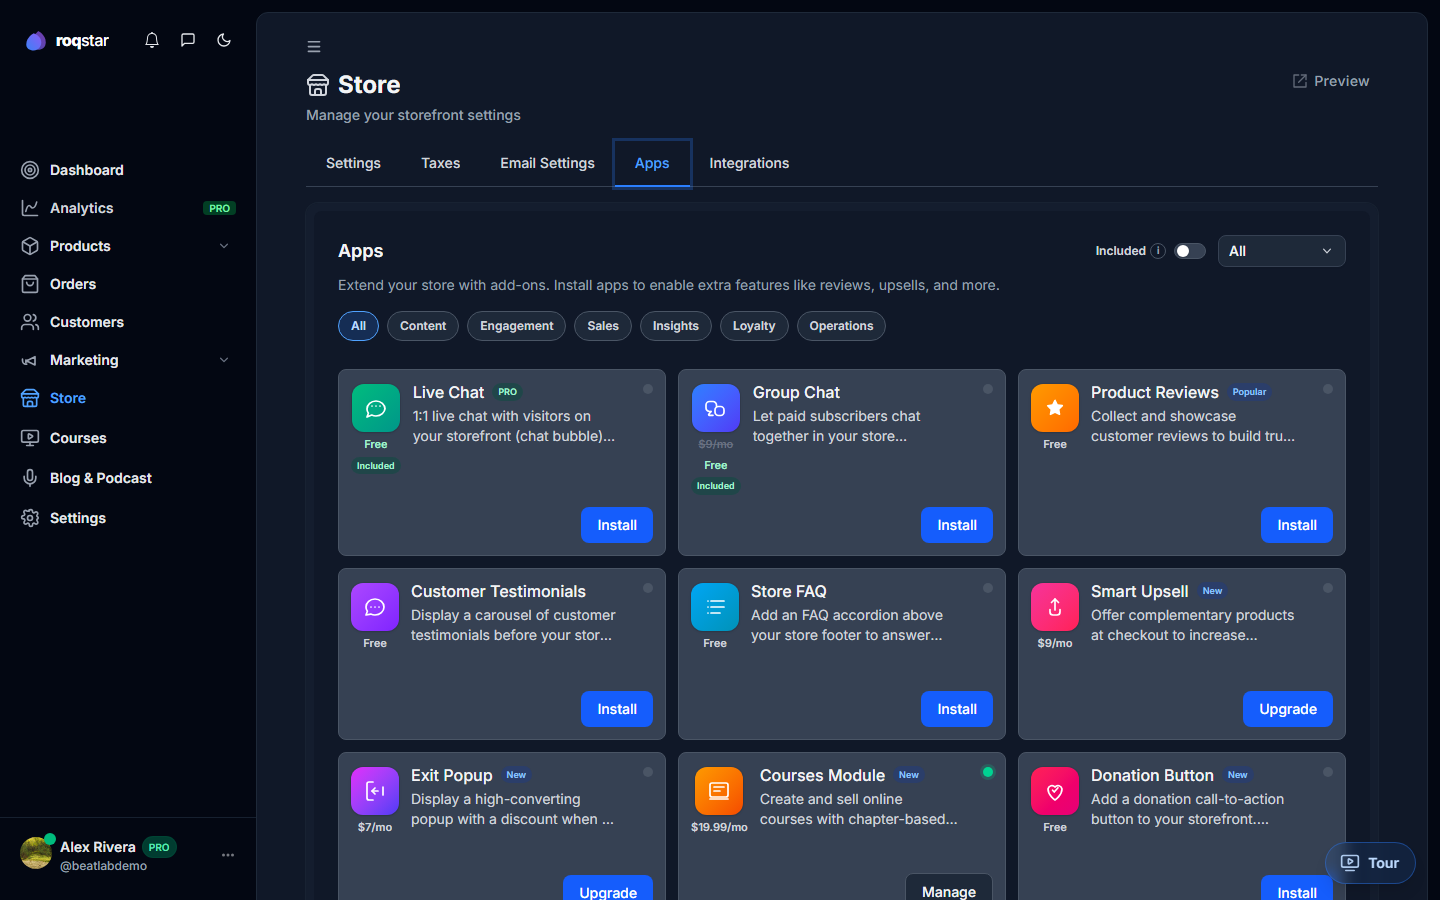Click the Store shop icon in sidebar
The height and width of the screenshot is (900, 1440).
coord(30,398)
